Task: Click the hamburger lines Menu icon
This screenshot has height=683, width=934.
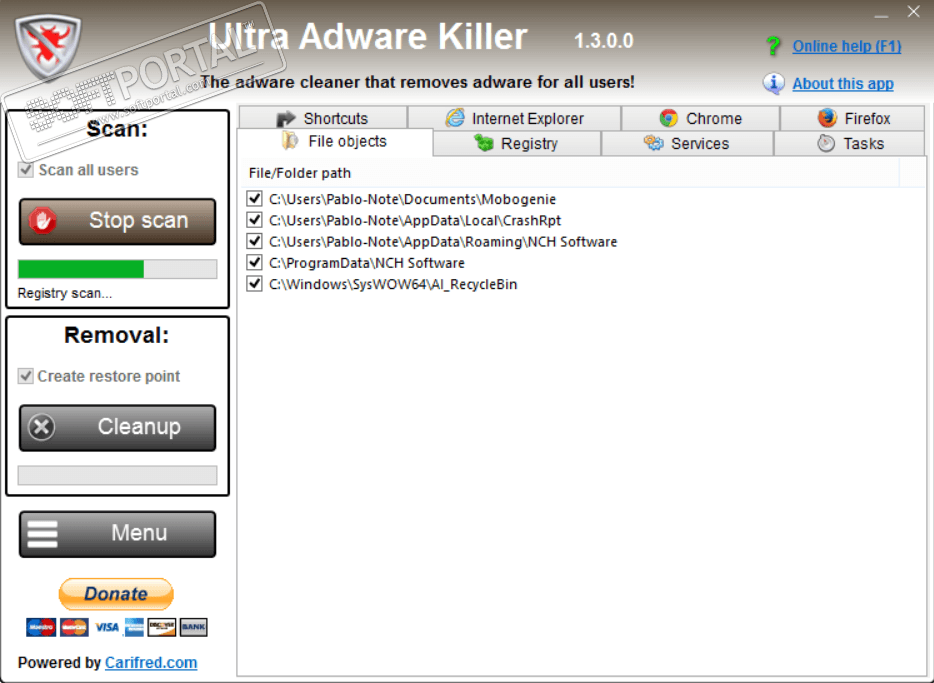Action: coord(43,534)
